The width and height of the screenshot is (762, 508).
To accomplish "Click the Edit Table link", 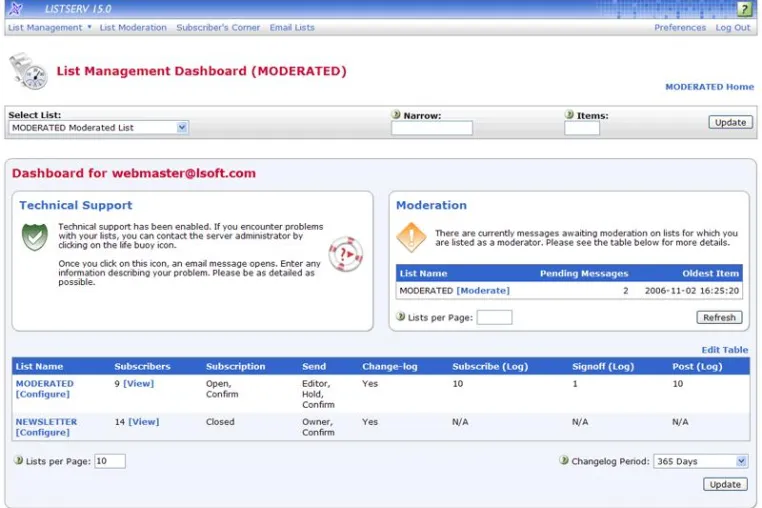I will coord(725,350).
